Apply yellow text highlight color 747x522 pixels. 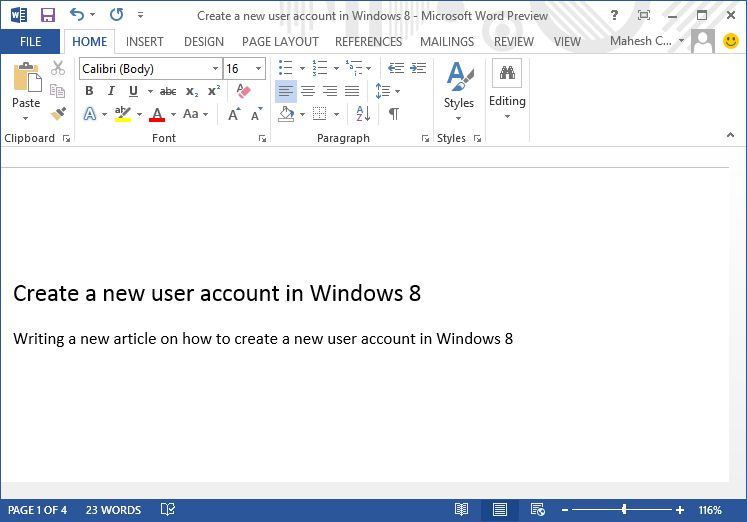pyautogui.click(x=123, y=114)
